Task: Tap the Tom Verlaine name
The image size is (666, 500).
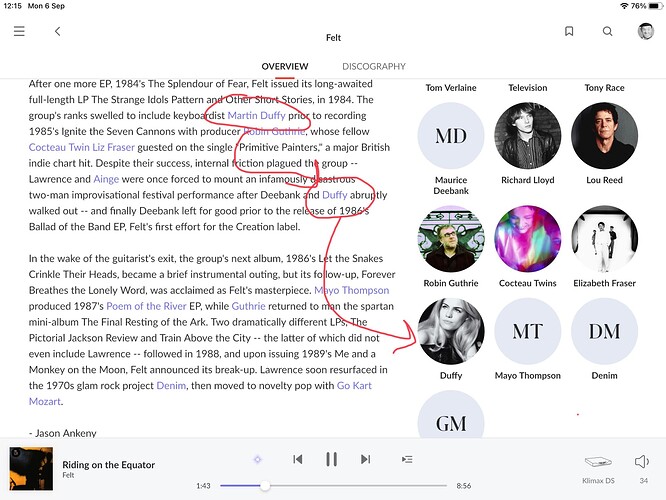Action: [x=451, y=88]
